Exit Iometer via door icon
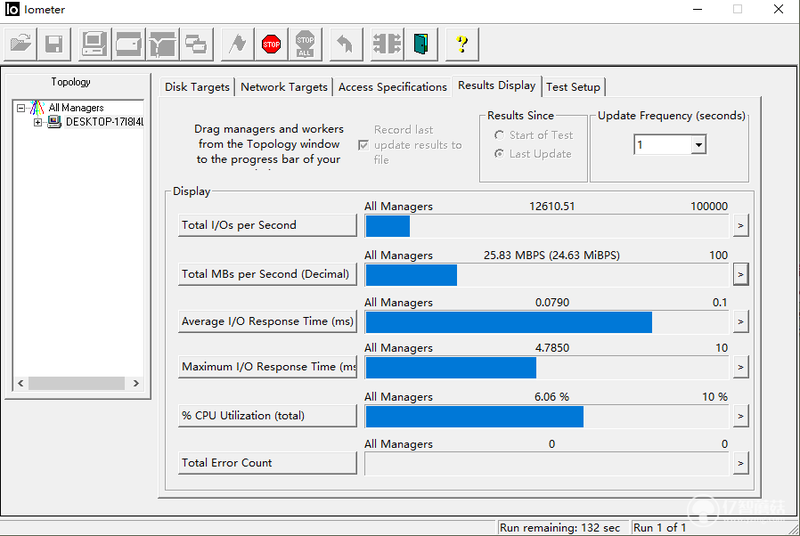Screen dimensions: 800x536 pos(421,44)
